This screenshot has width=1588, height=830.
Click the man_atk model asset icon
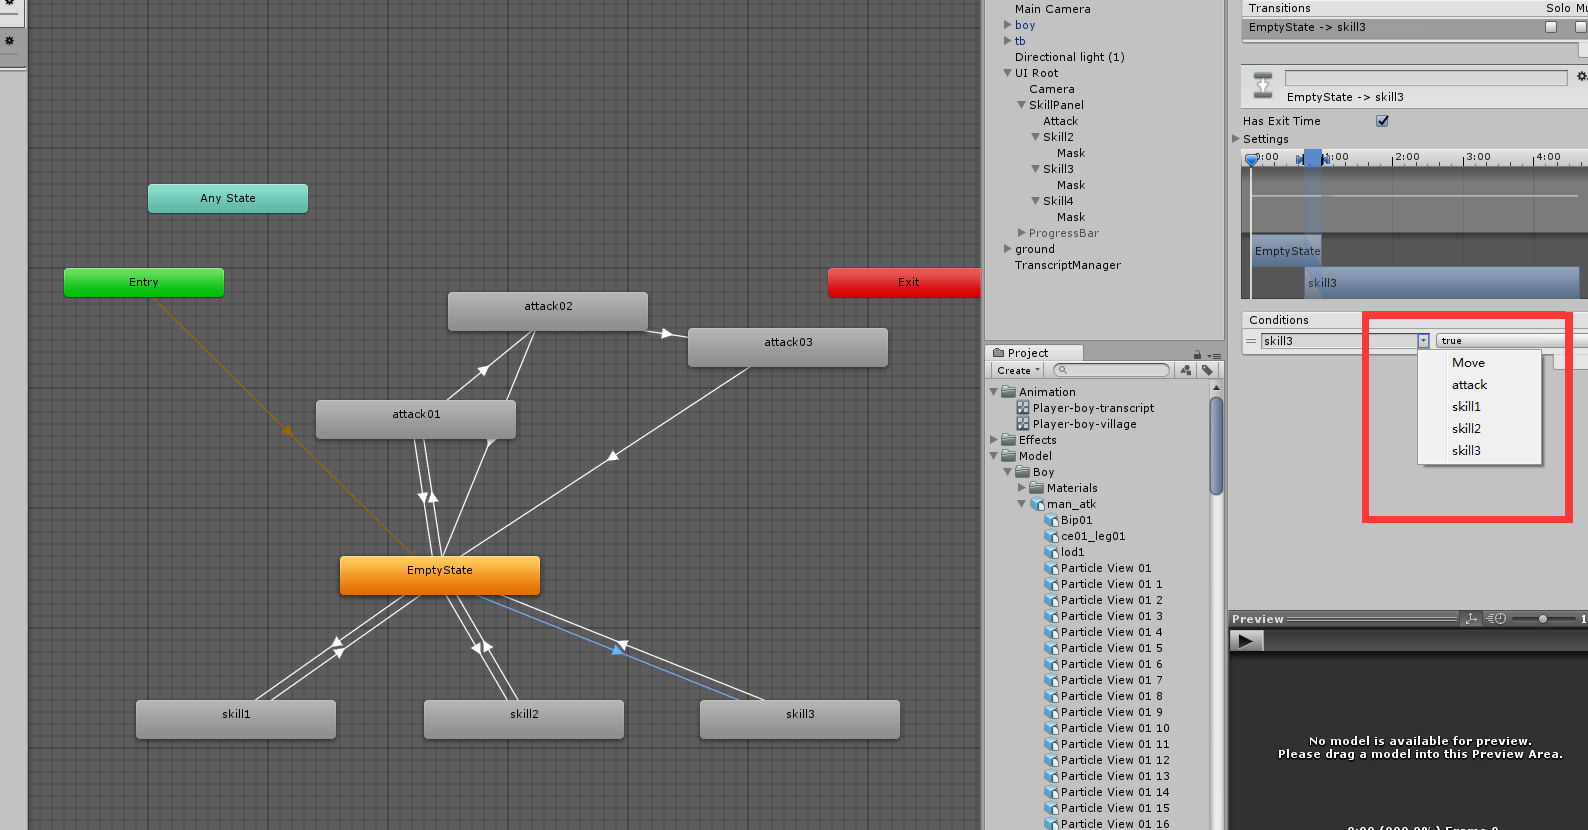(1037, 504)
